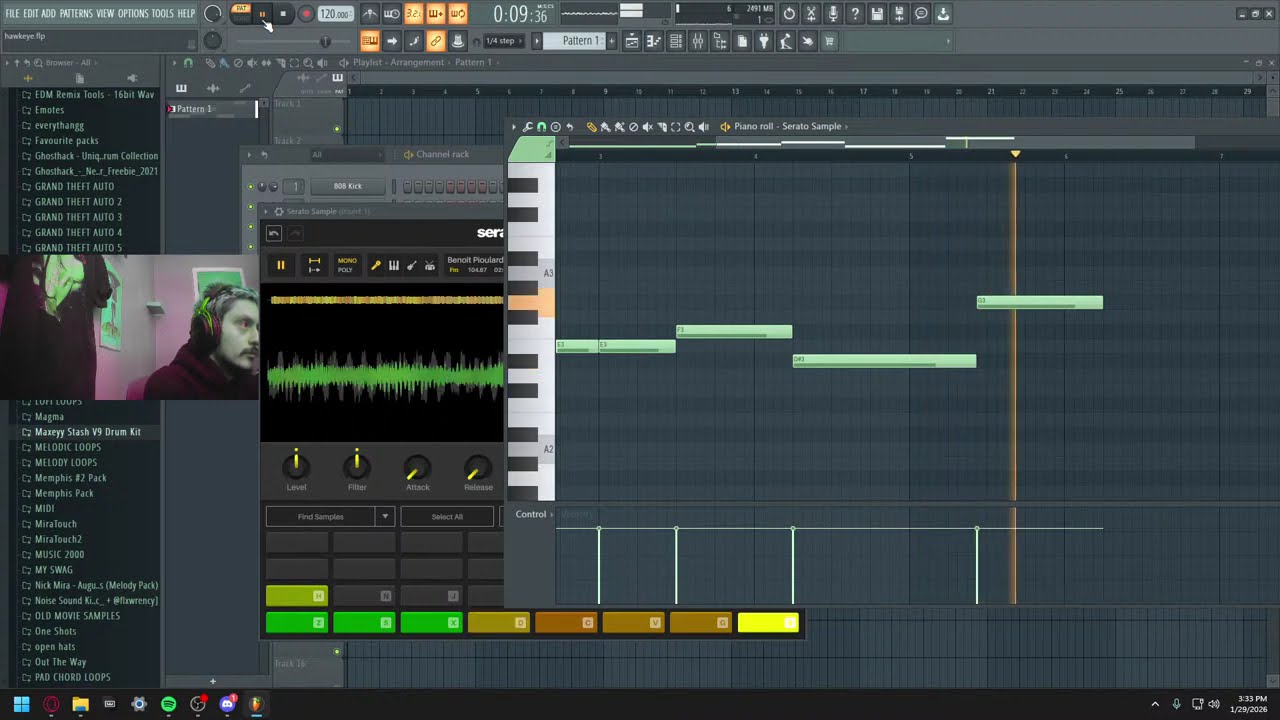
Task: Open the PATTERNS menu
Action: click(76, 14)
